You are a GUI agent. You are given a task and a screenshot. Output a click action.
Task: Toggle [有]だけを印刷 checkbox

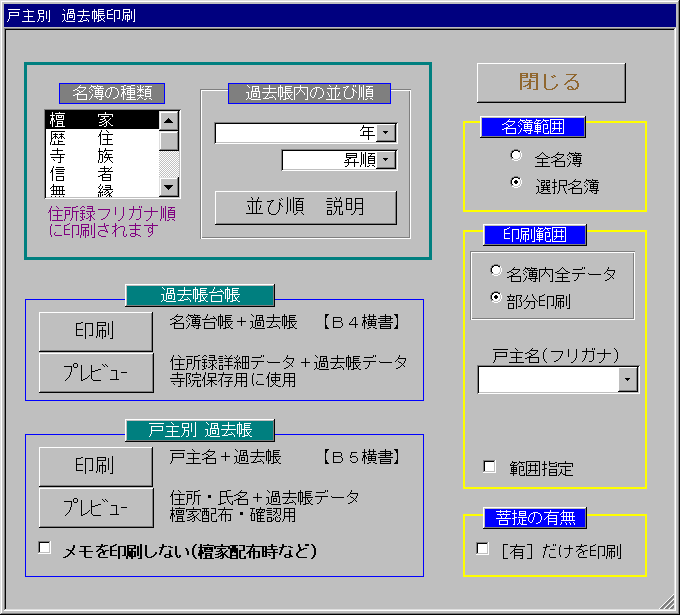coord(483,549)
